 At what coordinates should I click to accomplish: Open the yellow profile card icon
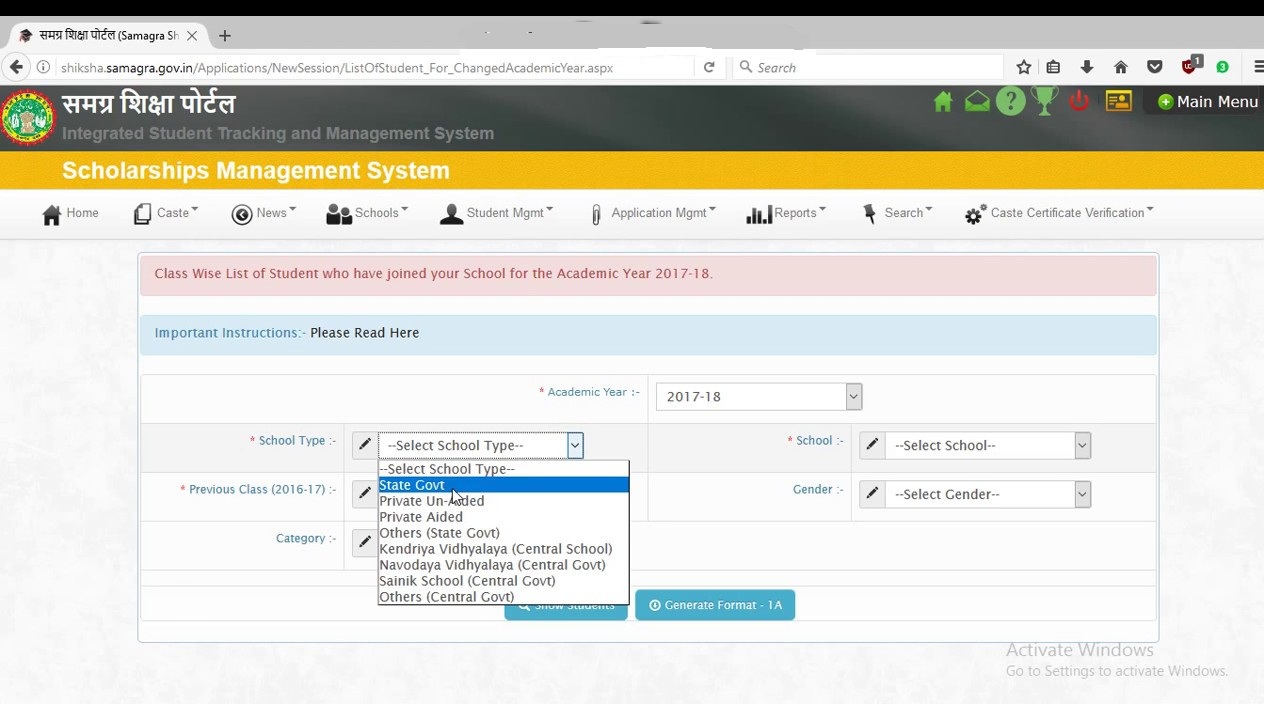1118,102
